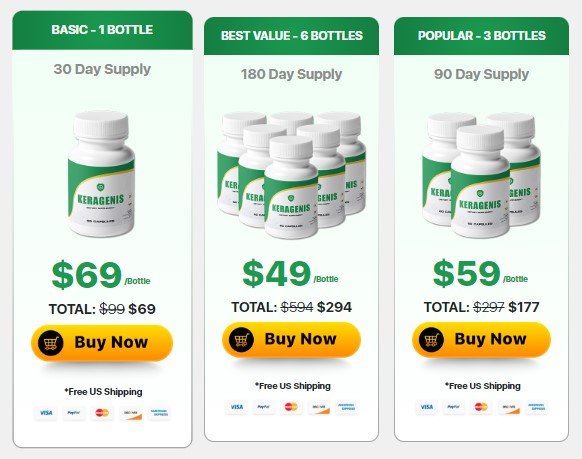Click the Visa icon under Basic plan
Image resolution: width=582 pixels, height=459 pixels.
(46, 413)
